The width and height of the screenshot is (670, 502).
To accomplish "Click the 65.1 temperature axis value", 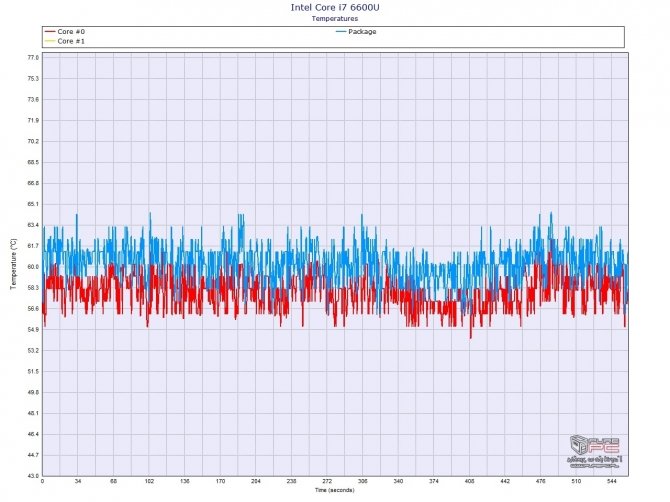I will pos(33,204).
